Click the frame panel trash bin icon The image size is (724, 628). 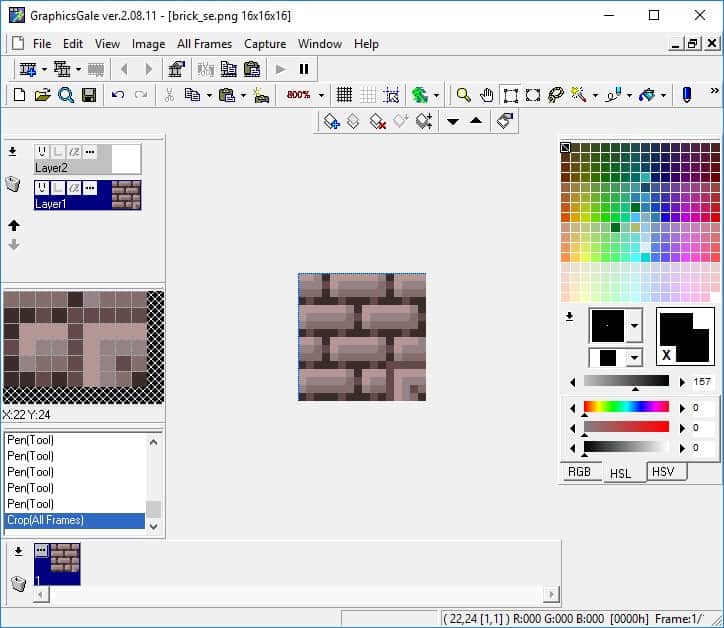(x=18, y=584)
